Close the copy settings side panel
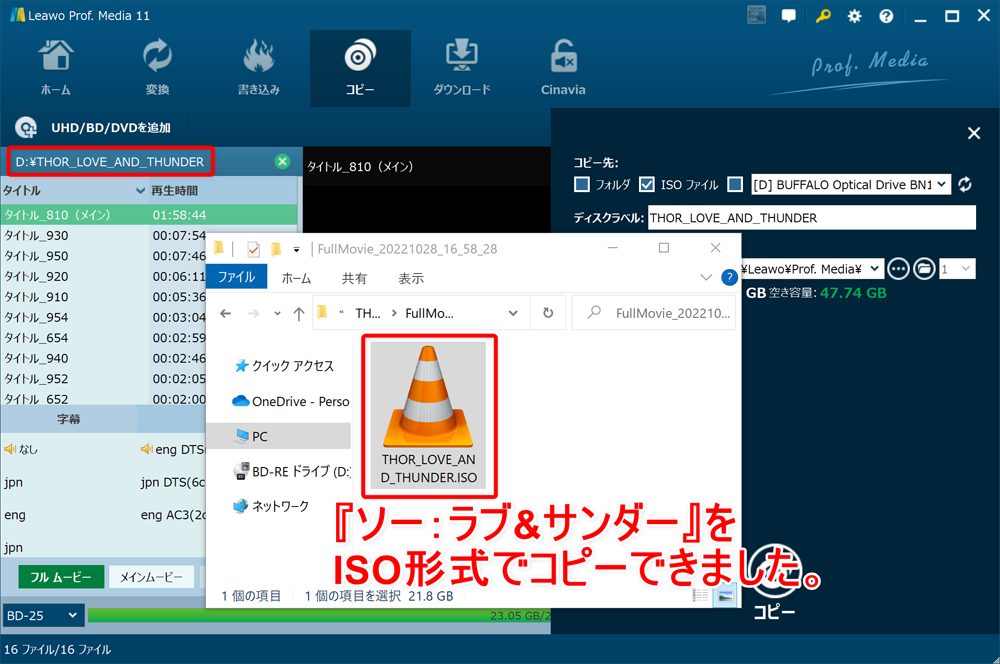The width and height of the screenshot is (1000, 664). pyautogui.click(x=974, y=133)
